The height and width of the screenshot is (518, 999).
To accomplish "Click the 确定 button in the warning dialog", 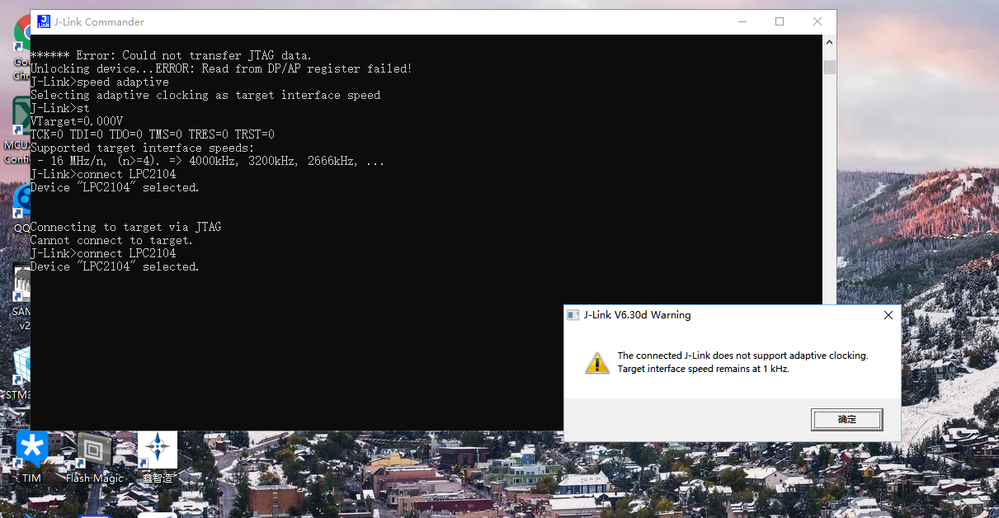I will (847, 419).
